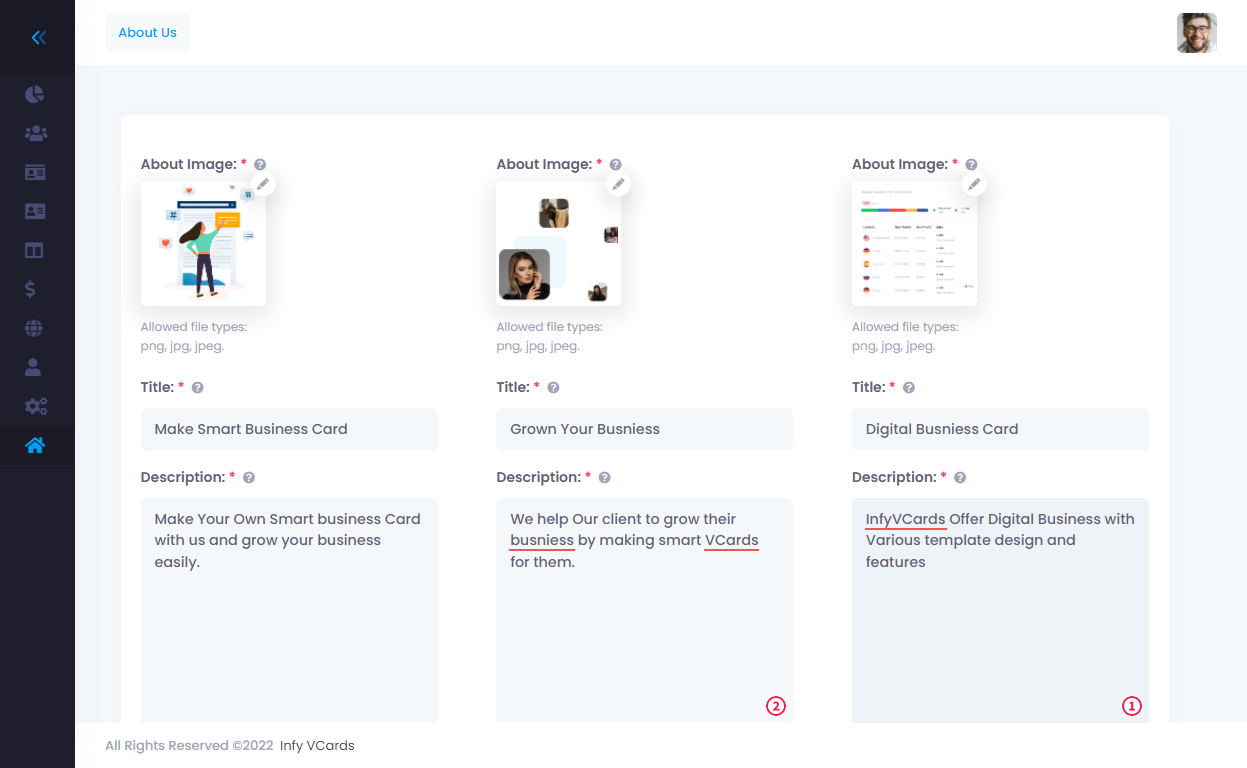Click the Templates columns icon in sidebar

tap(35, 250)
